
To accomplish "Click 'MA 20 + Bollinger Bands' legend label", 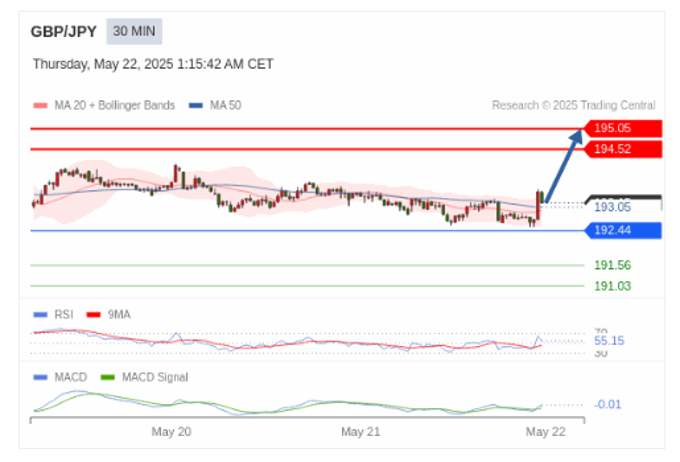I will 114,105.
